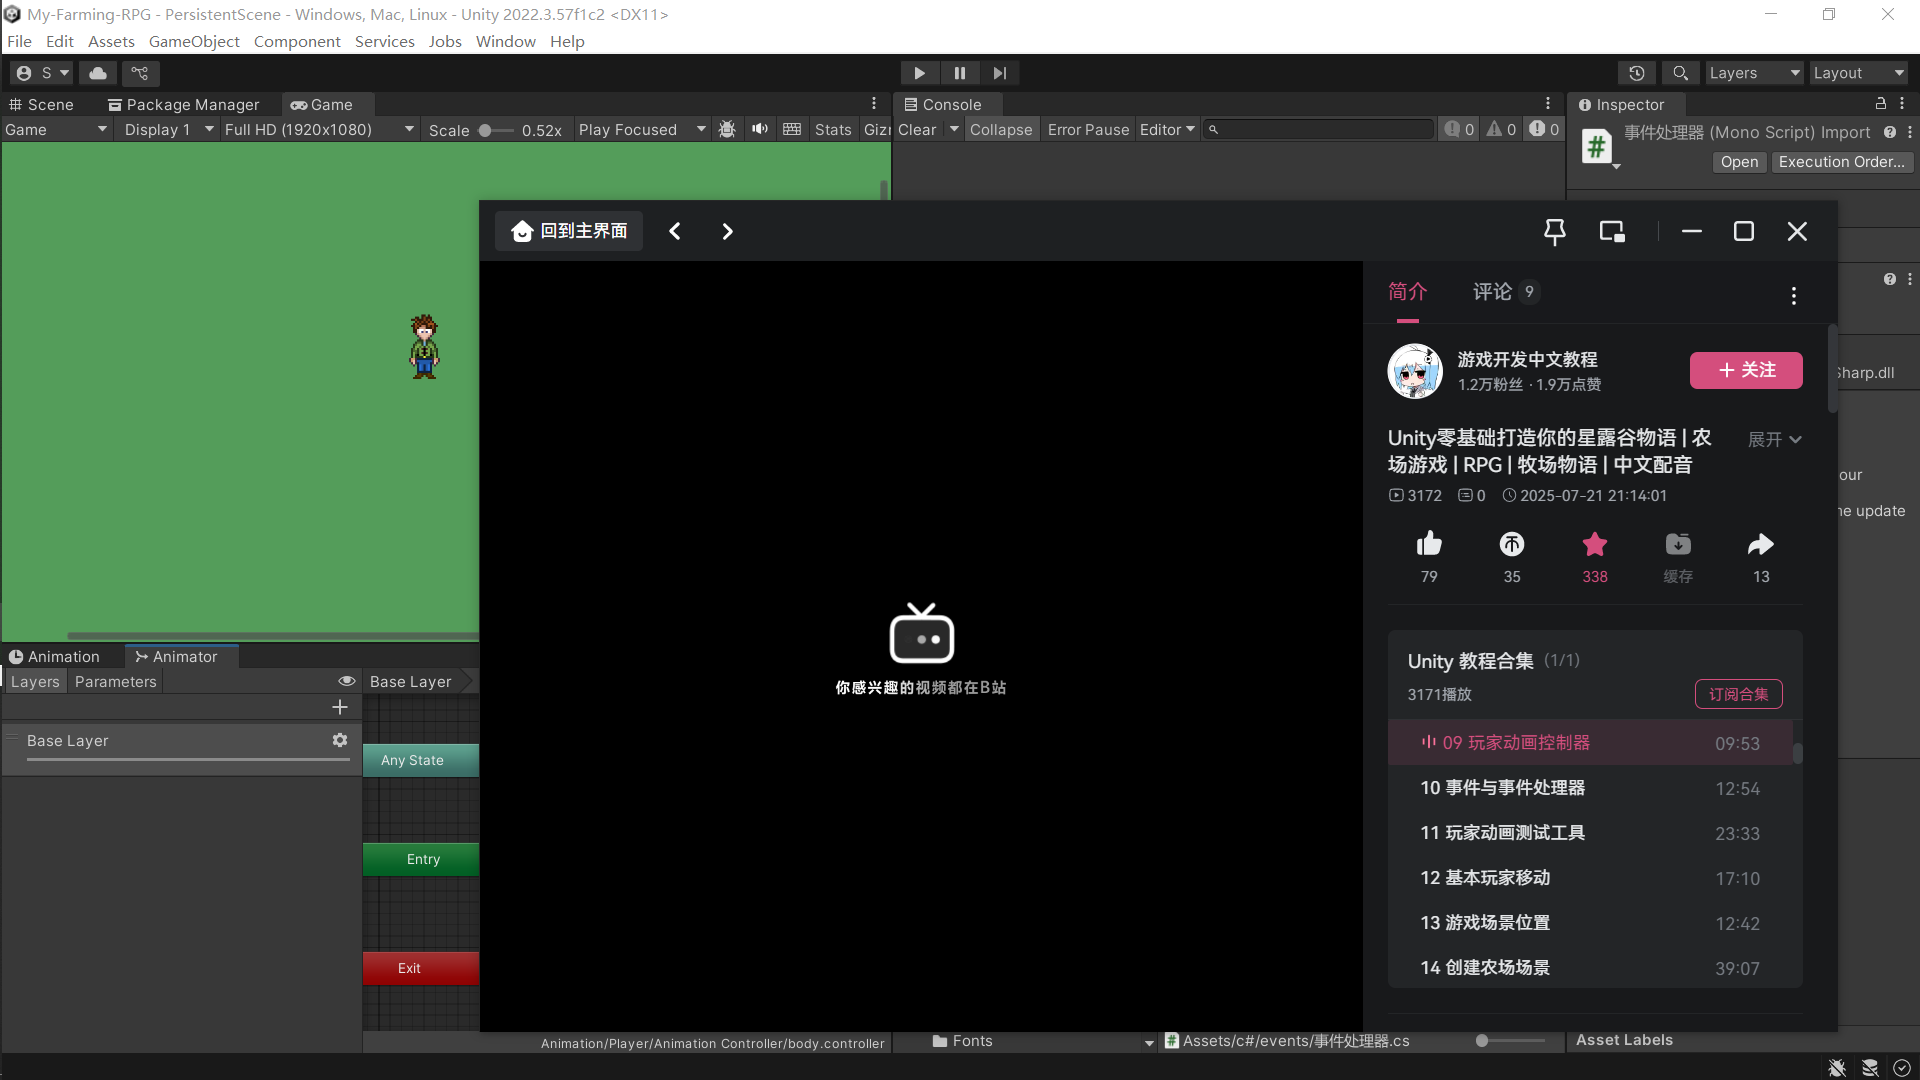Open the Layers dropdown
Image resolution: width=1920 pixels, height=1080 pixels.
tap(1753, 73)
